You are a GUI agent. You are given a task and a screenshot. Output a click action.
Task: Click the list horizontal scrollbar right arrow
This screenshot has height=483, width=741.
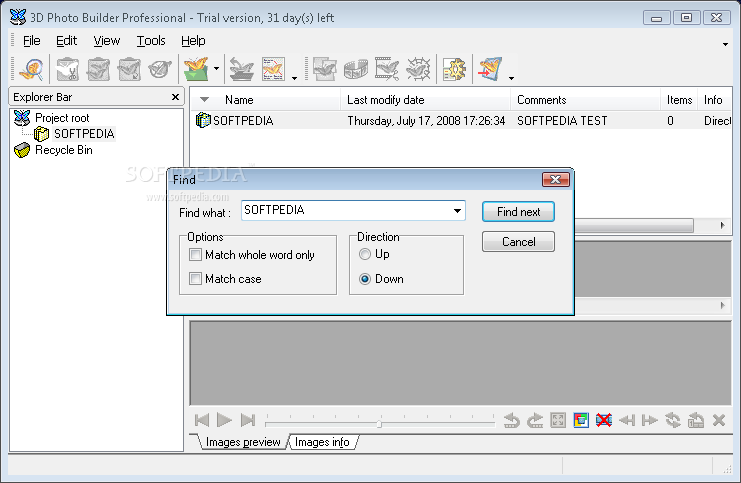pyautogui.click(x=722, y=225)
